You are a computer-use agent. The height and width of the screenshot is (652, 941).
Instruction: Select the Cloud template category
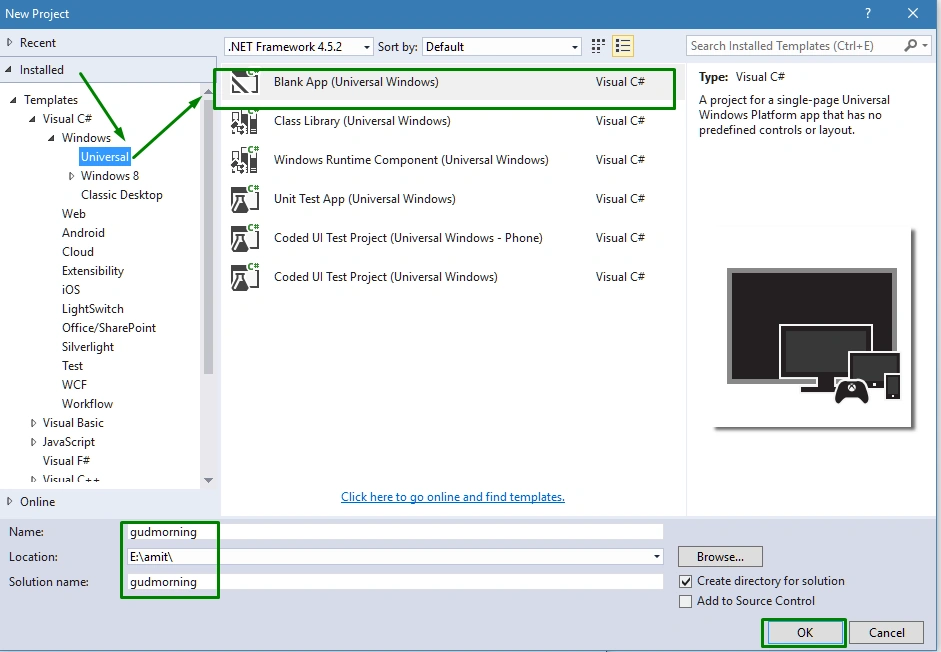[x=77, y=252]
